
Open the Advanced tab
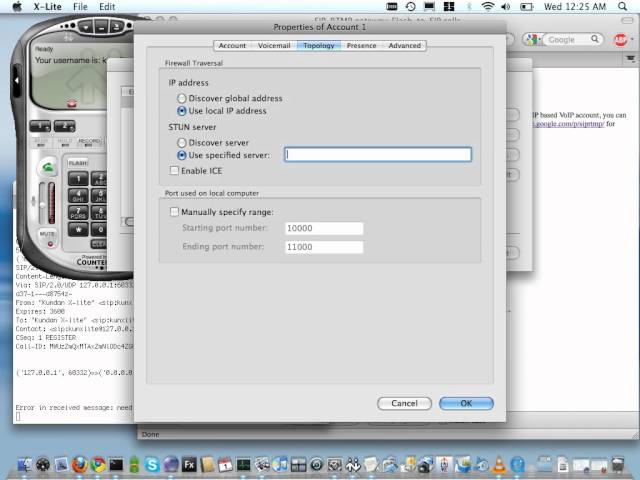tap(404, 46)
